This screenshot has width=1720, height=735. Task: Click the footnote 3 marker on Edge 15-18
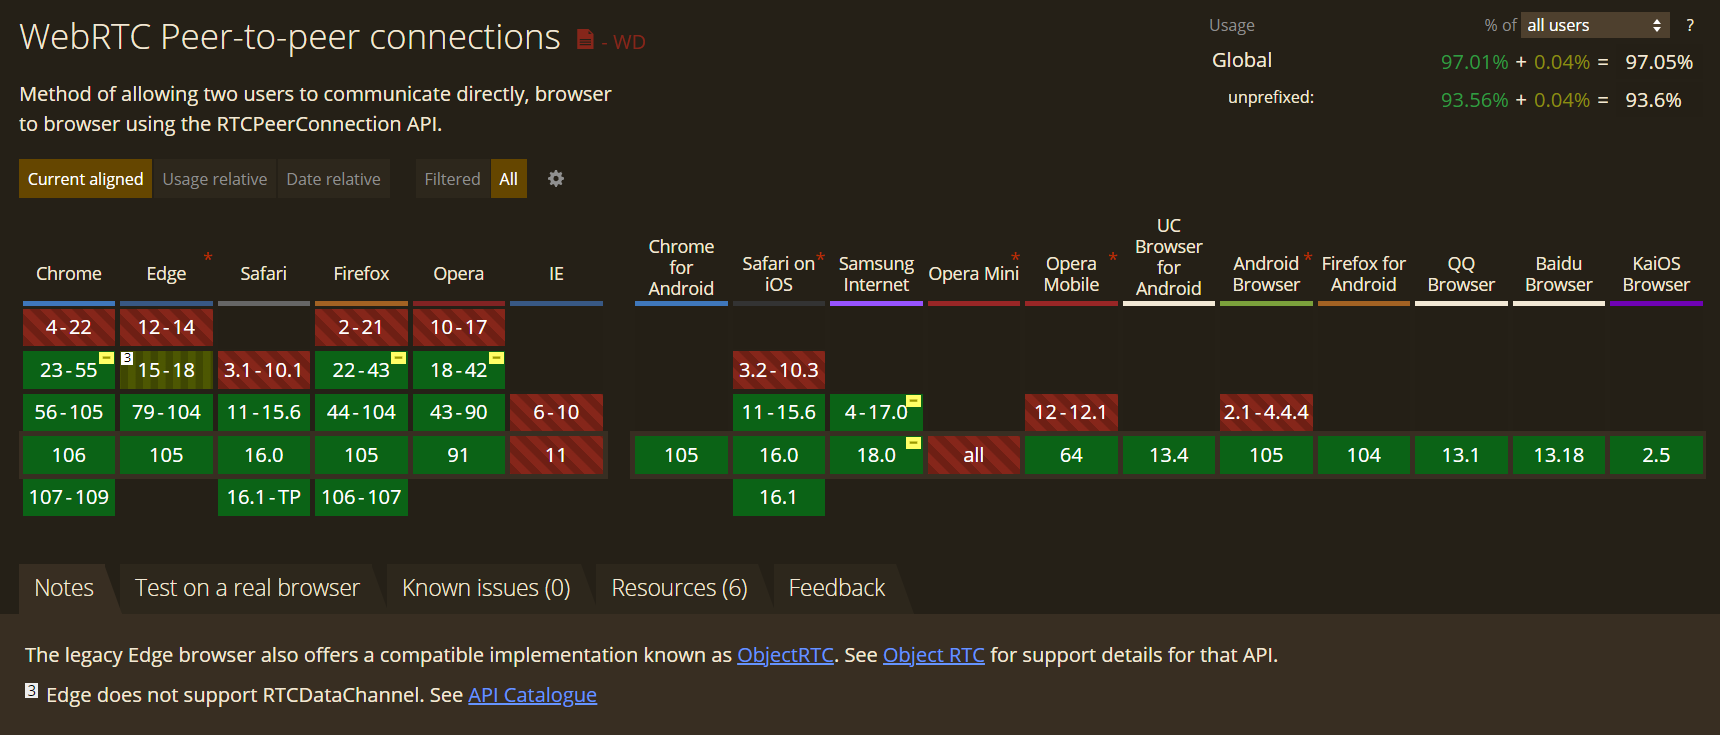click(x=127, y=358)
